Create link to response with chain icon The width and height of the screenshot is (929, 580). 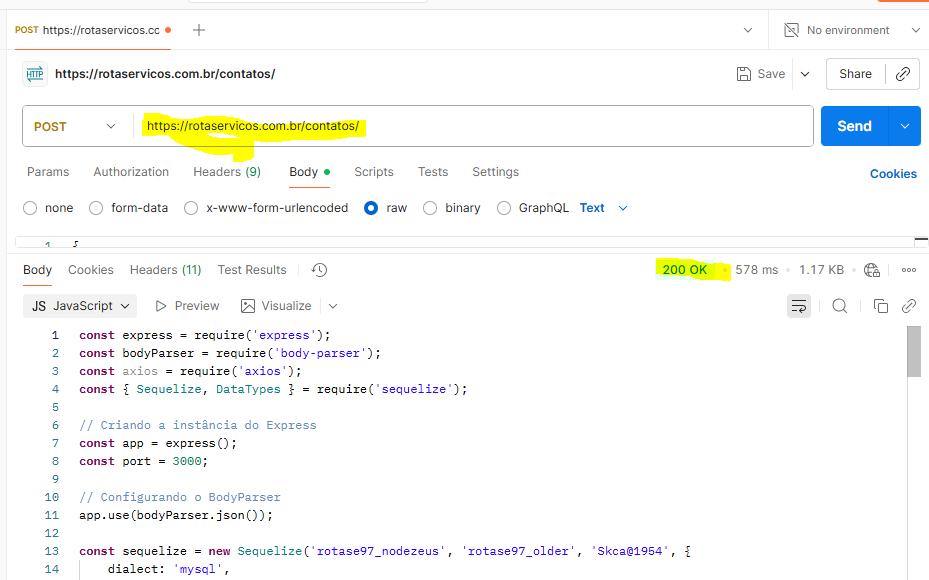click(909, 306)
